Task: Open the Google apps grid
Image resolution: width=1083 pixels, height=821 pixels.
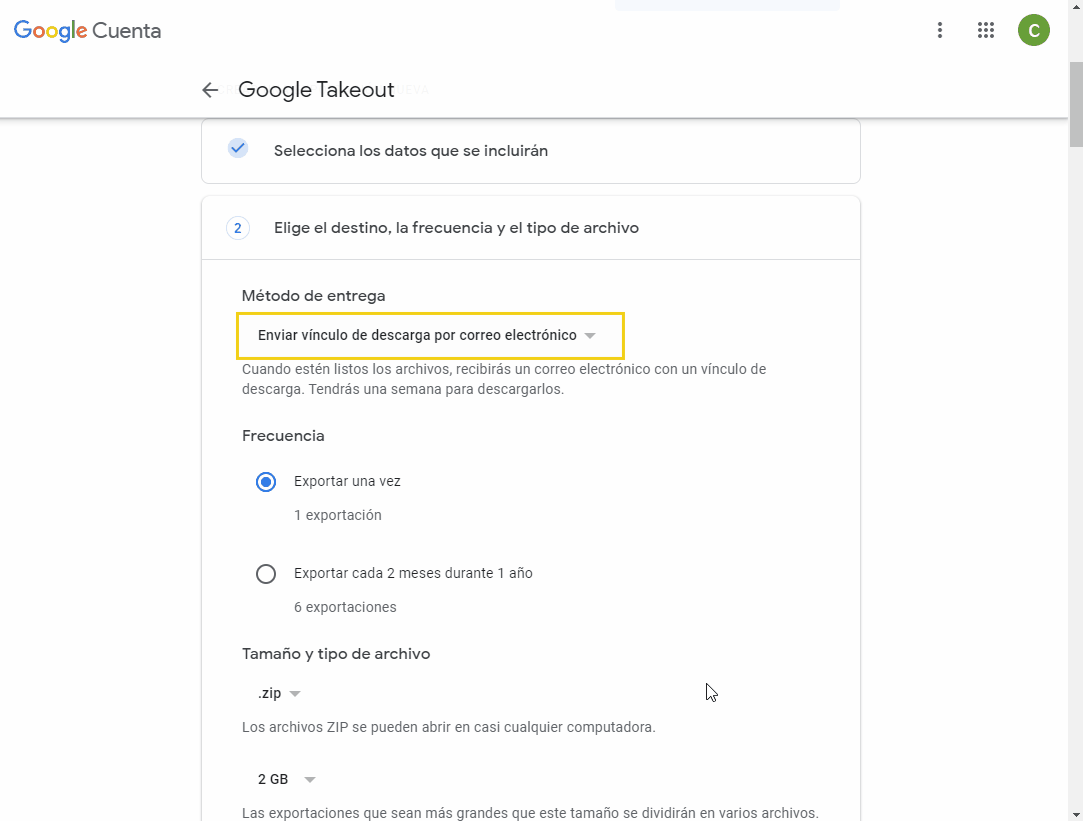Action: click(x=986, y=30)
